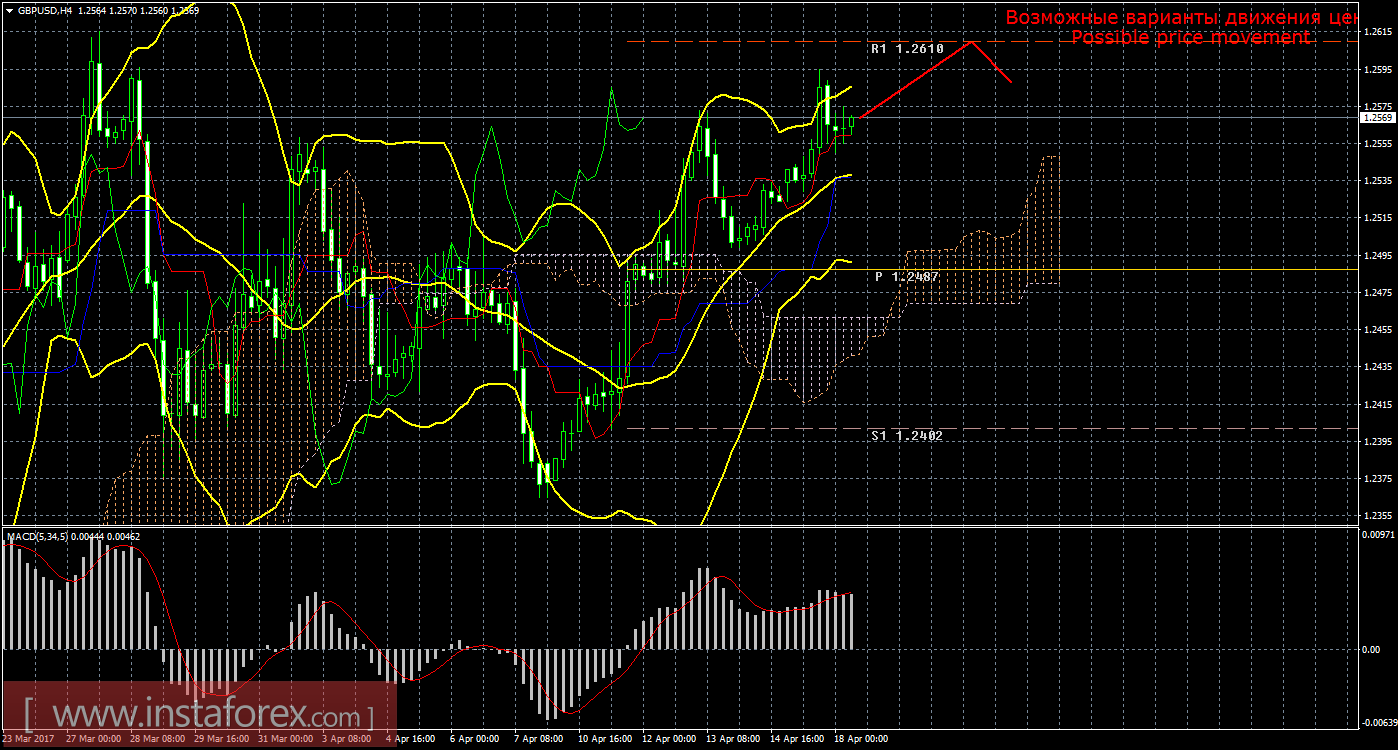Image resolution: width=1398 pixels, height=750 pixels.
Task: Click the 1.2535 price axis value
Action: pyautogui.click(x=1377, y=181)
